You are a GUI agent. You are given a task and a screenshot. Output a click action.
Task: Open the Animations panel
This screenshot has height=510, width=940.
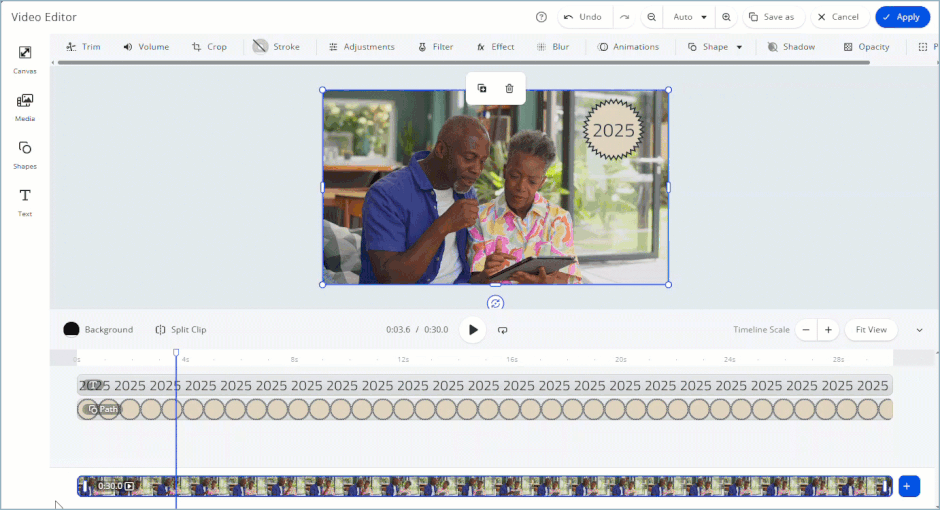628,47
